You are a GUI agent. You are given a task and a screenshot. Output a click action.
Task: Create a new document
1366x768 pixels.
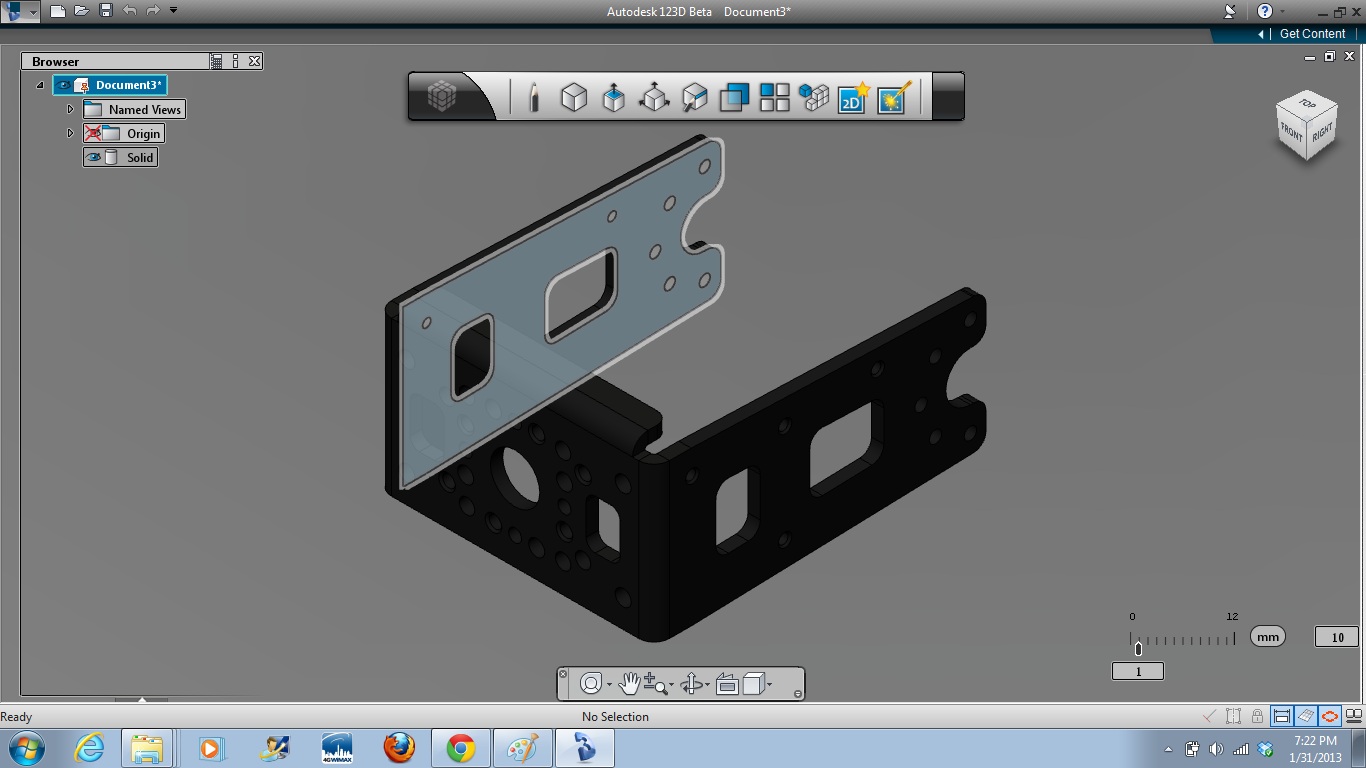(x=58, y=11)
